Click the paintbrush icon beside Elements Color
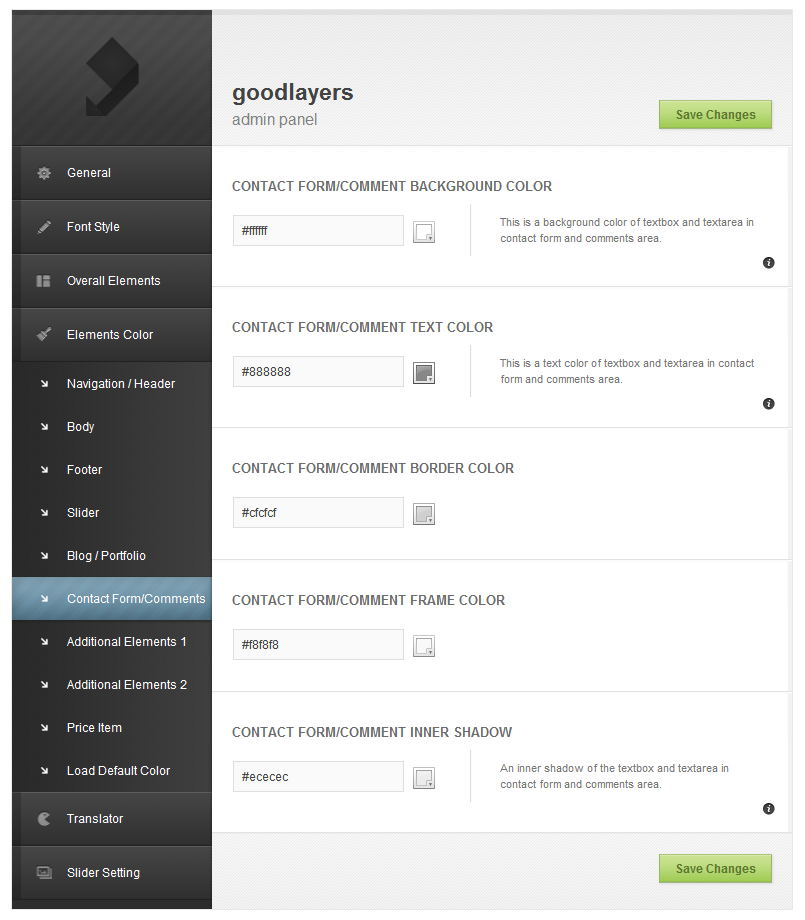 (44, 334)
